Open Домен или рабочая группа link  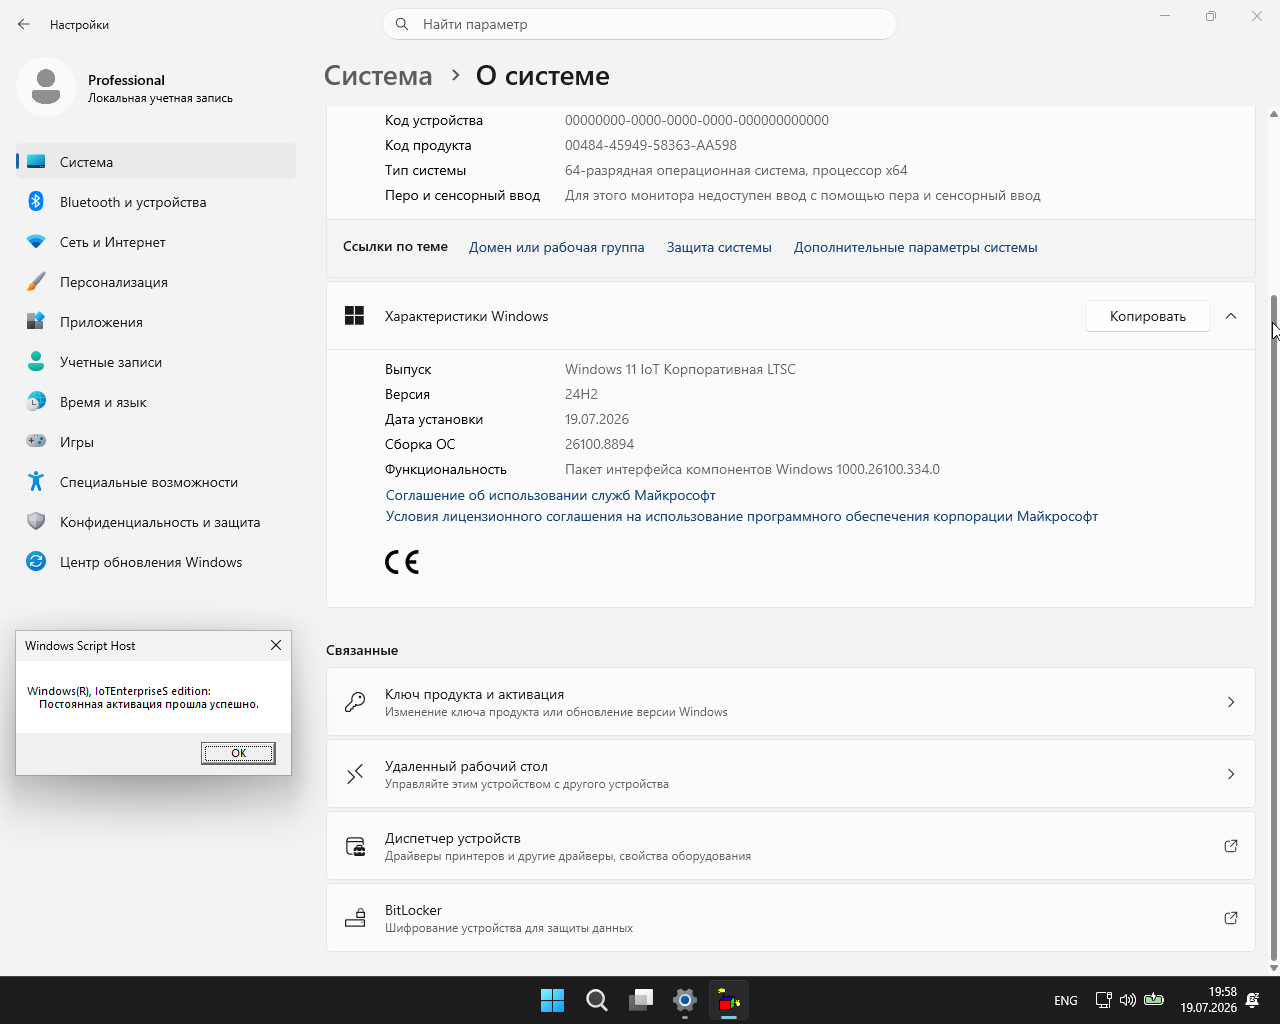click(556, 247)
